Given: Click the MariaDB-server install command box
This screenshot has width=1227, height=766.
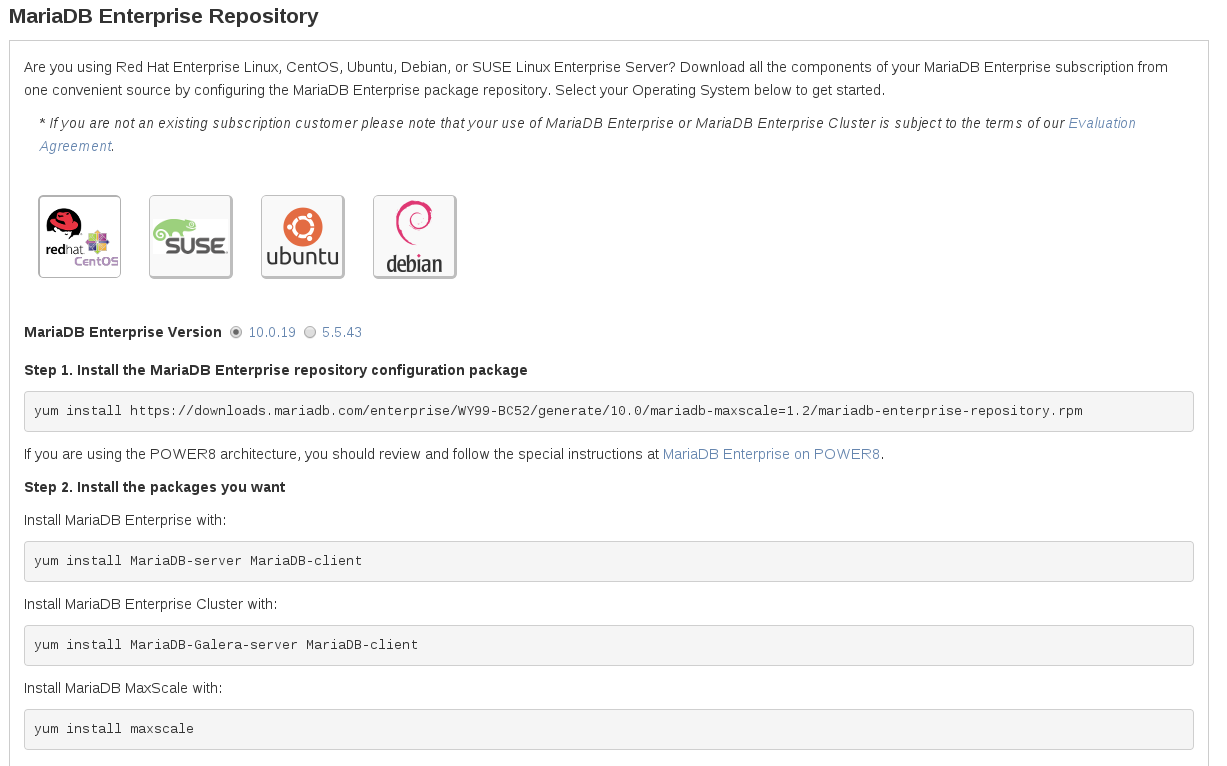Looking at the screenshot, I should (608, 561).
